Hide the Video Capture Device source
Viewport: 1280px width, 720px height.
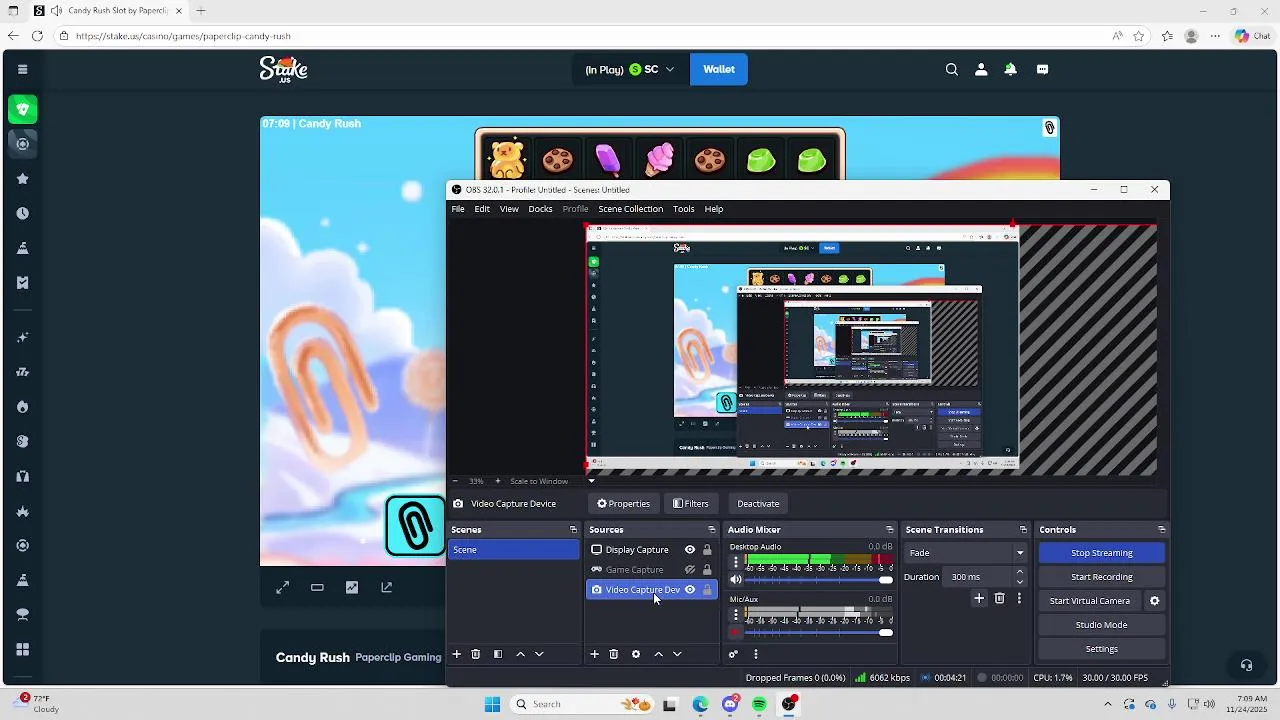(690, 590)
